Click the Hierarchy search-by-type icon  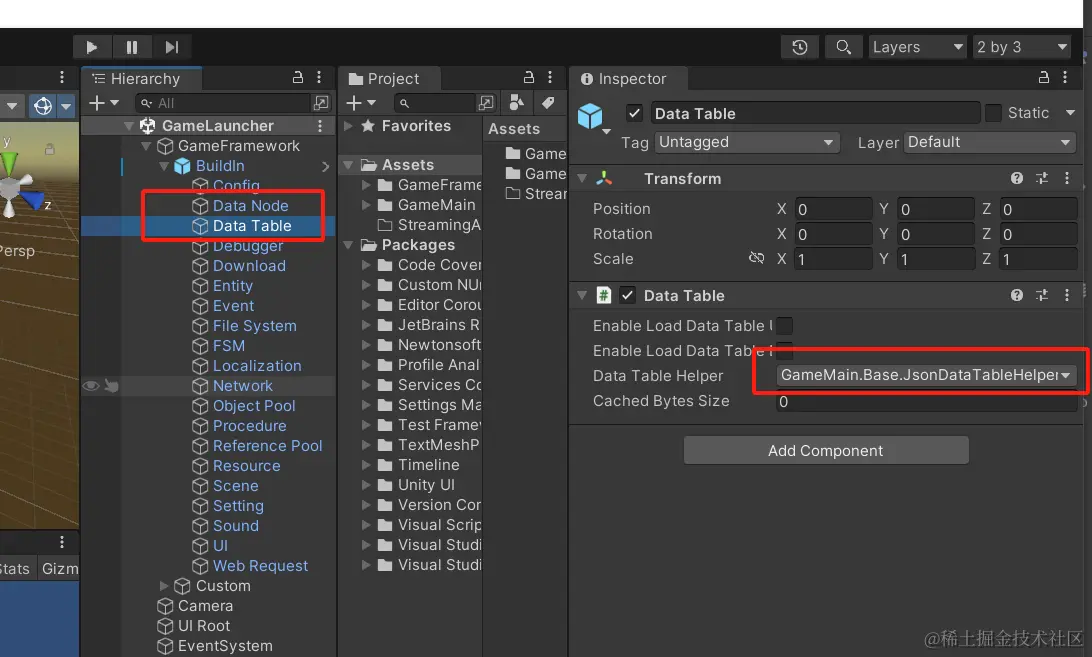[x=321, y=103]
